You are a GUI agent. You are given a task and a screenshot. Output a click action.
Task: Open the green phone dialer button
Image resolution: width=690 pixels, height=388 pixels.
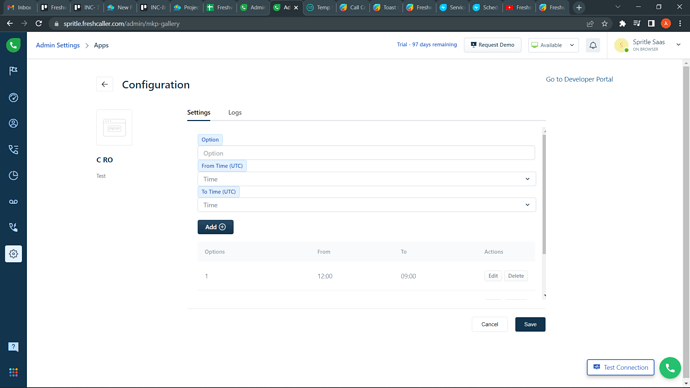point(670,368)
